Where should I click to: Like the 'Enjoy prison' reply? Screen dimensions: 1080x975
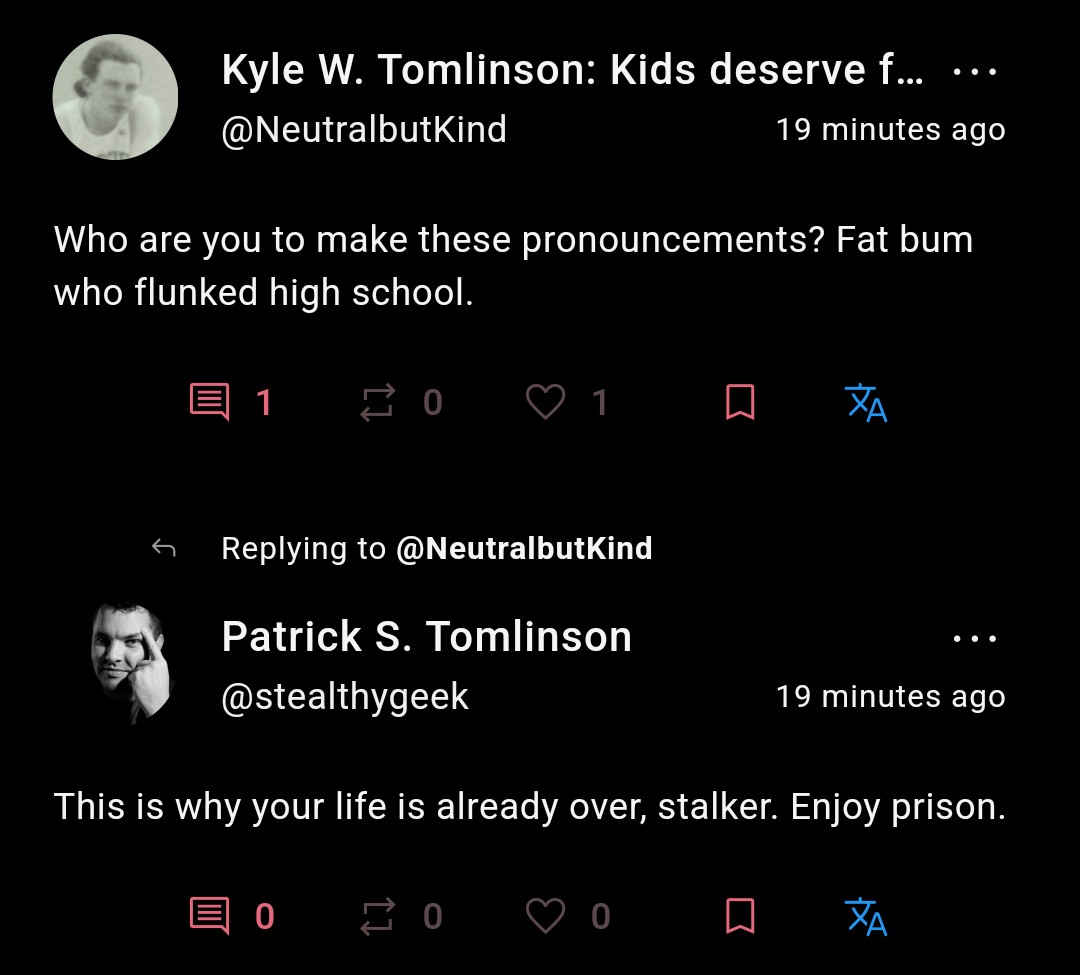pyautogui.click(x=546, y=916)
